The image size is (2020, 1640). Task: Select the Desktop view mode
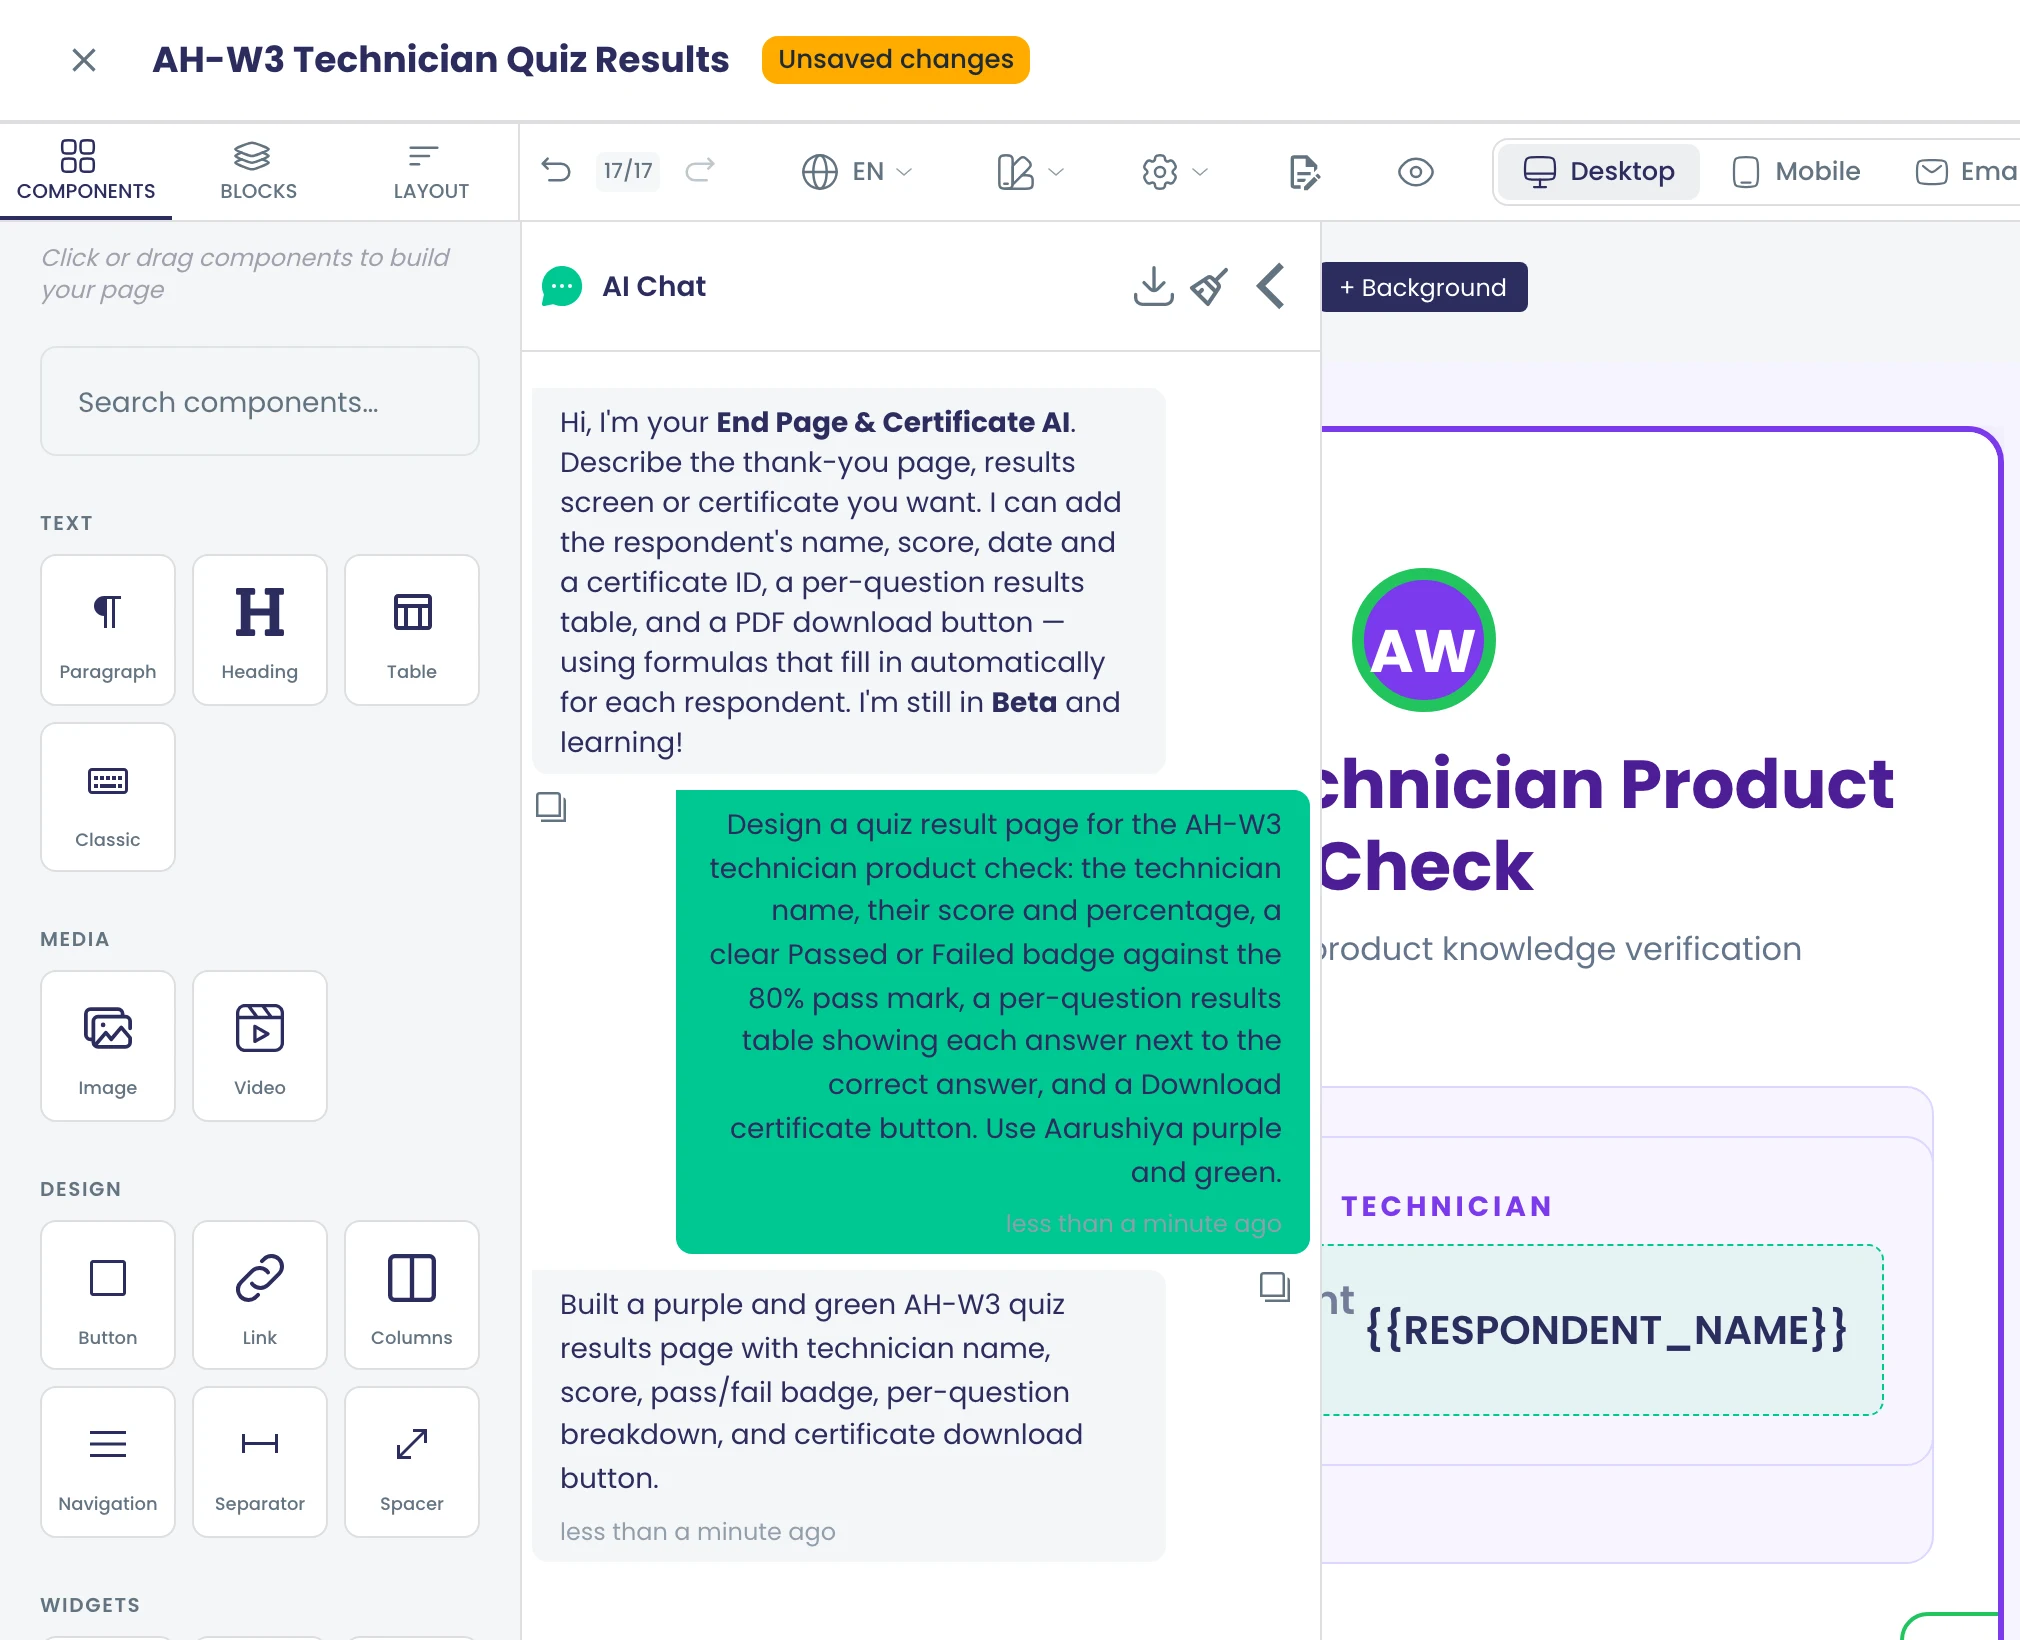(x=1598, y=172)
